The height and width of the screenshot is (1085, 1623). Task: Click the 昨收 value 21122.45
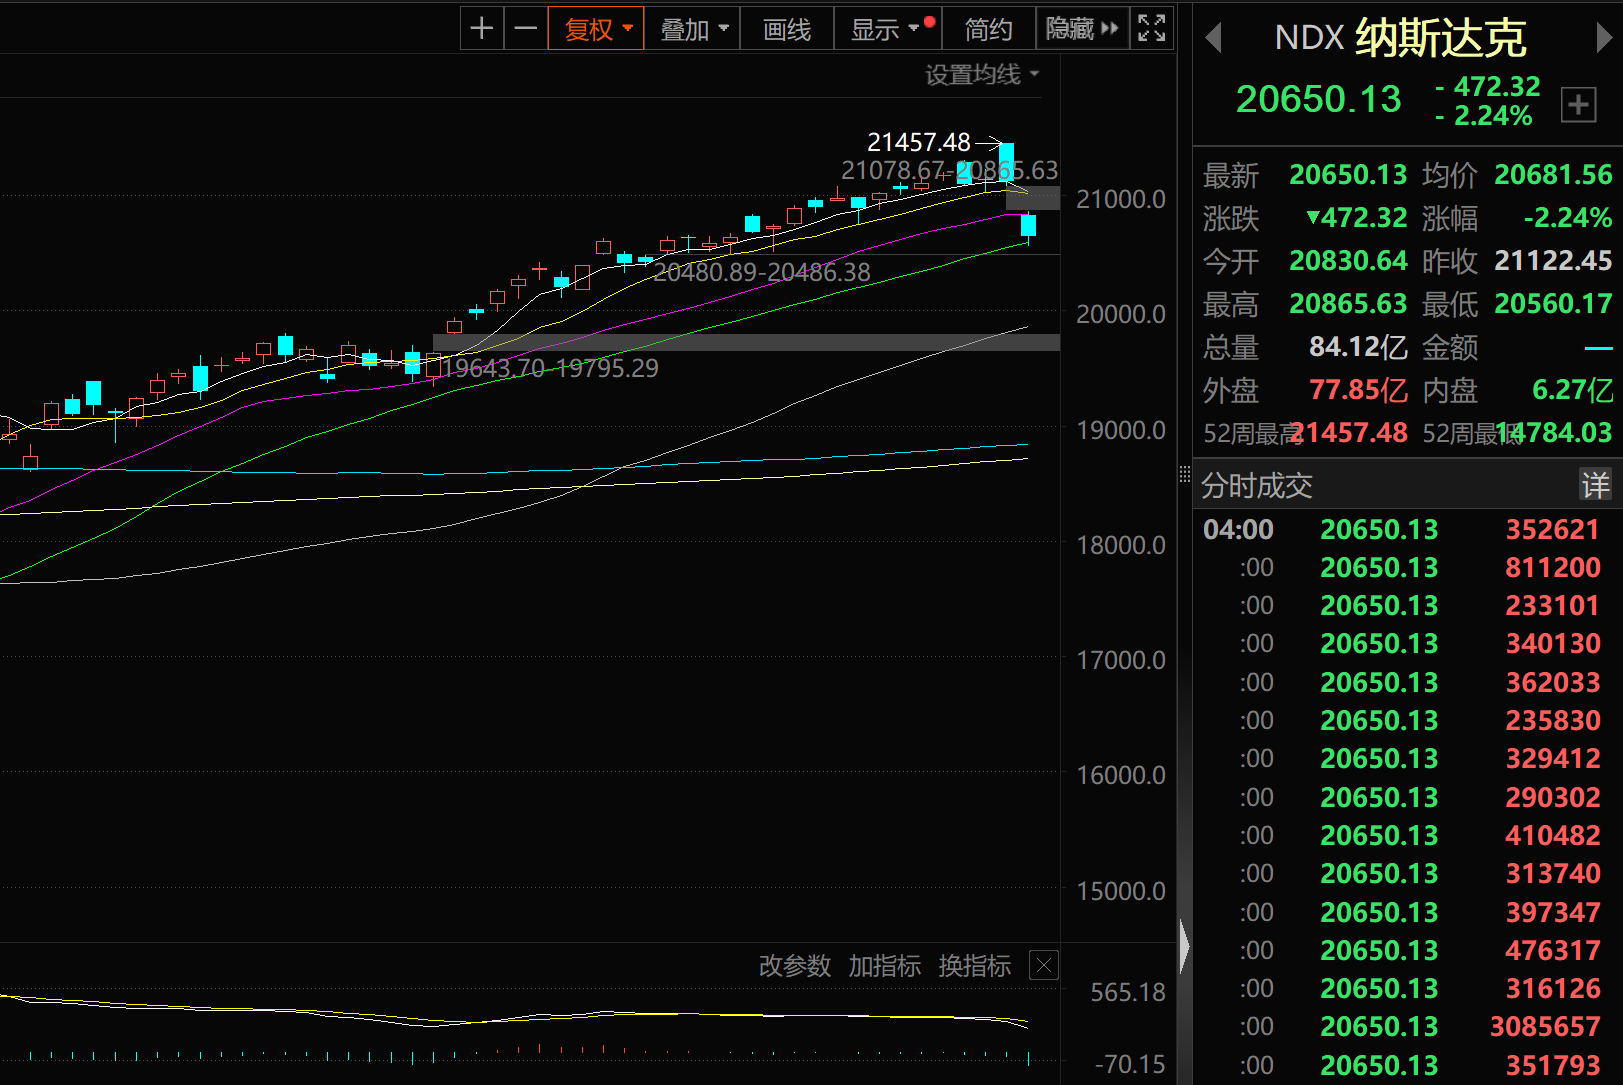[1553, 261]
